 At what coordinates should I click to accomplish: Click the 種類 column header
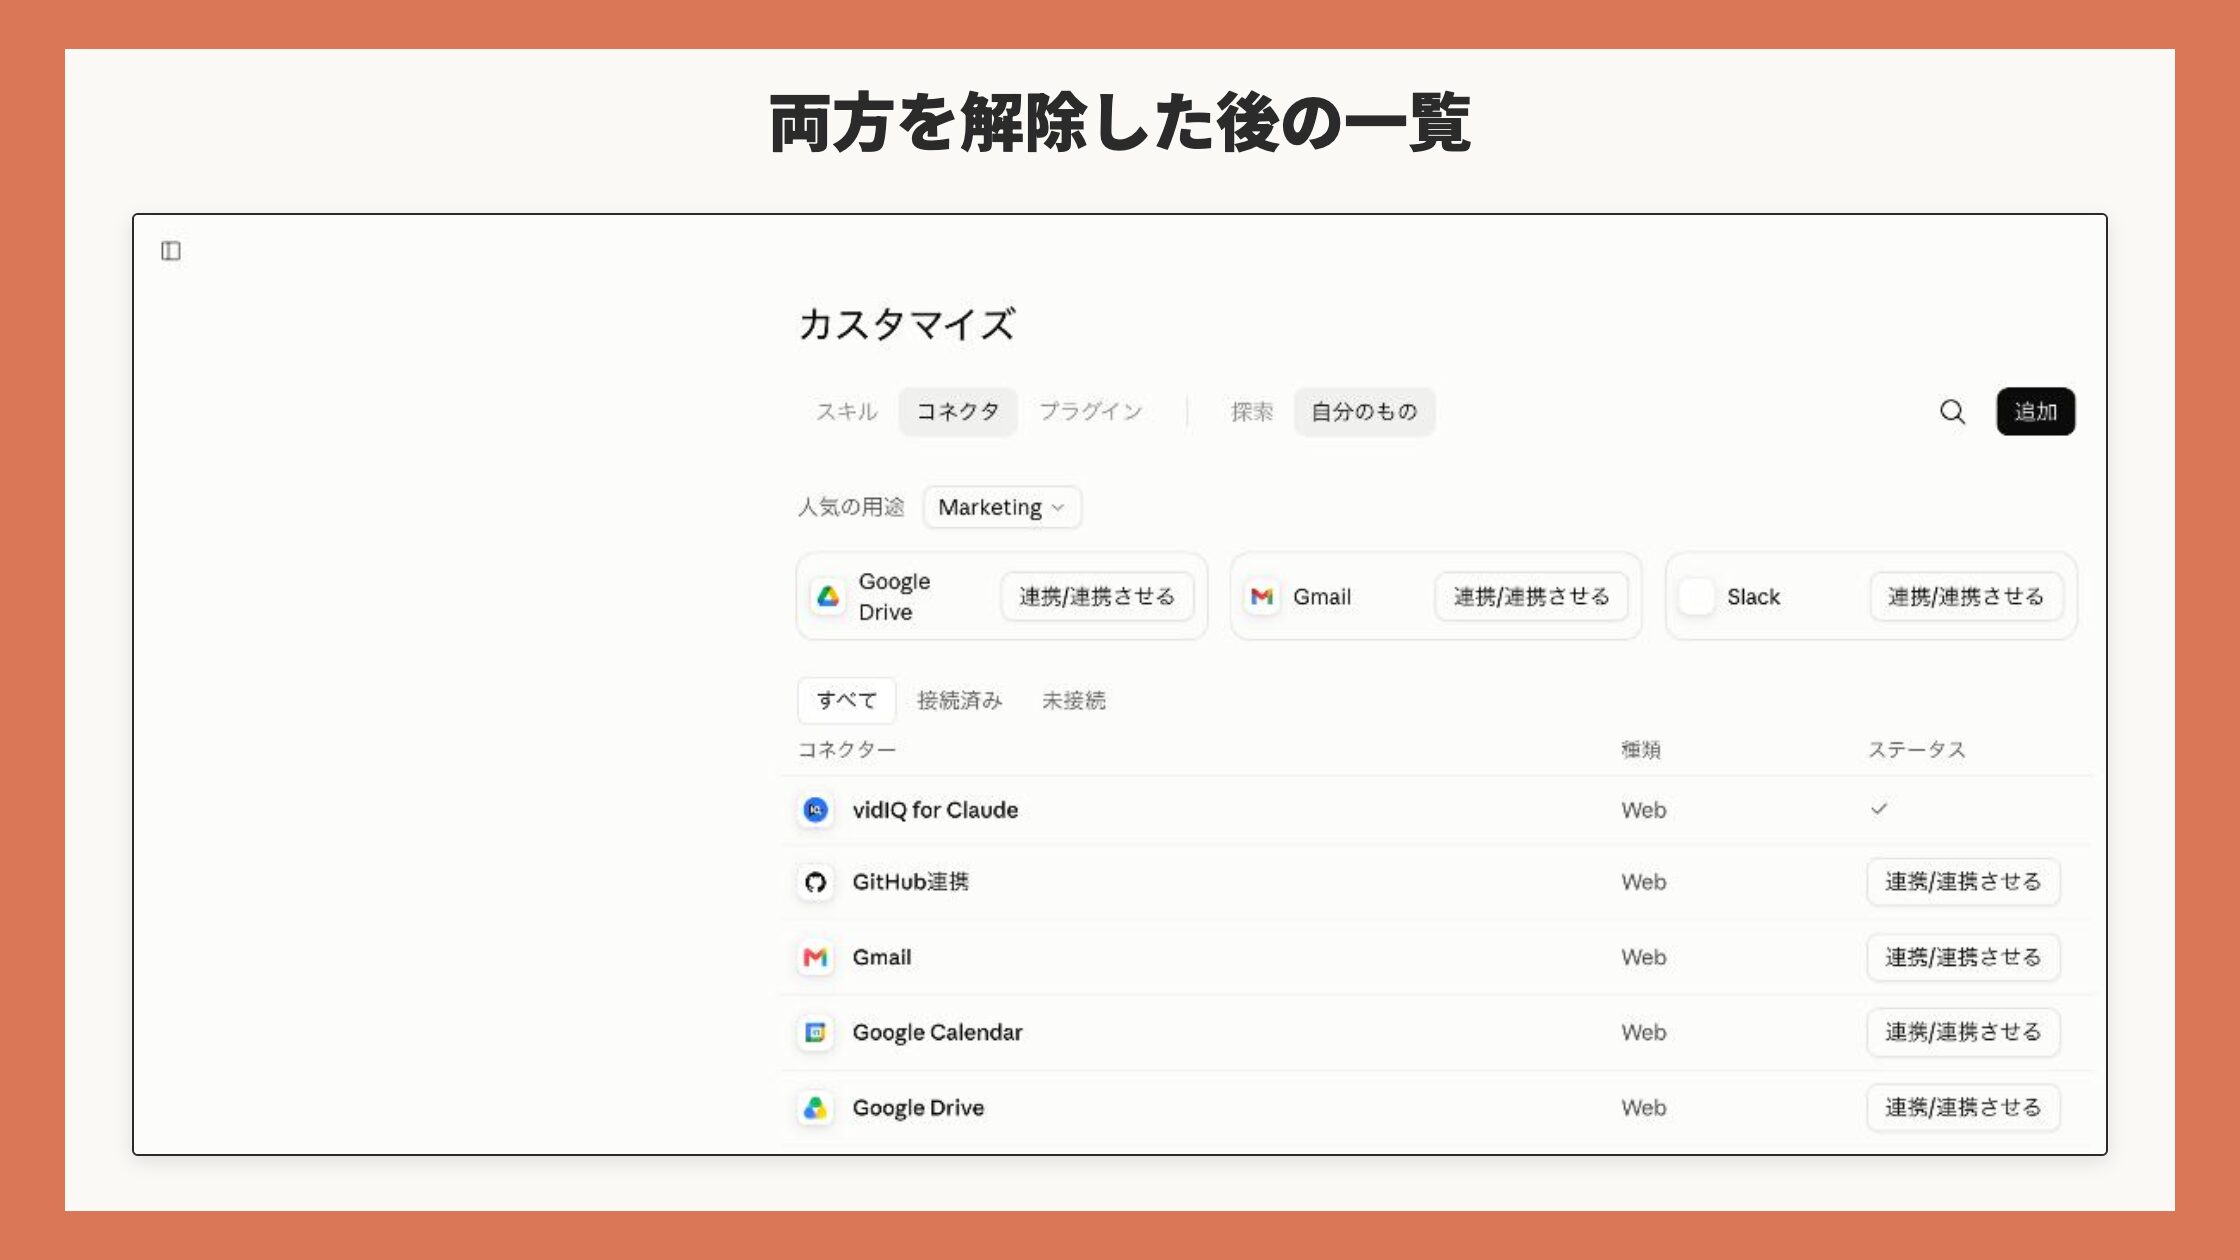(1640, 750)
